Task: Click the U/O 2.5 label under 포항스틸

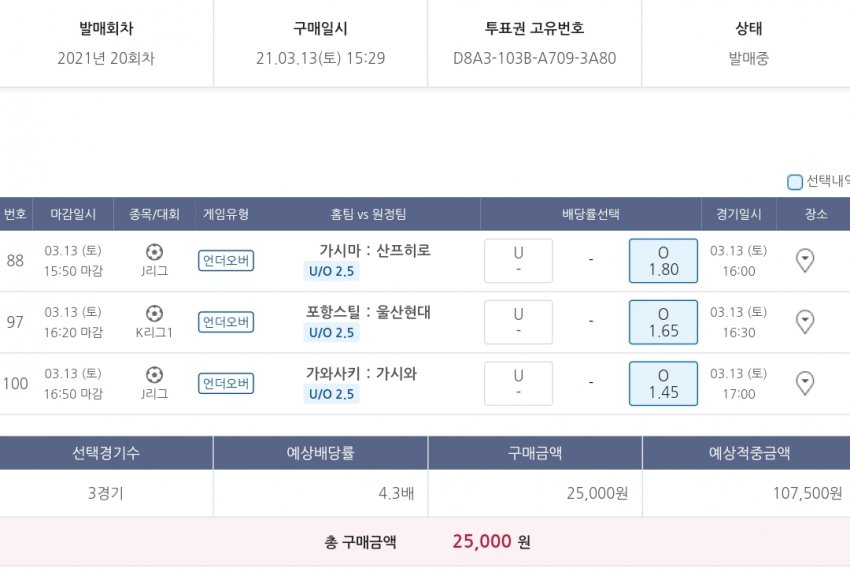Action: [x=330, y=332]
